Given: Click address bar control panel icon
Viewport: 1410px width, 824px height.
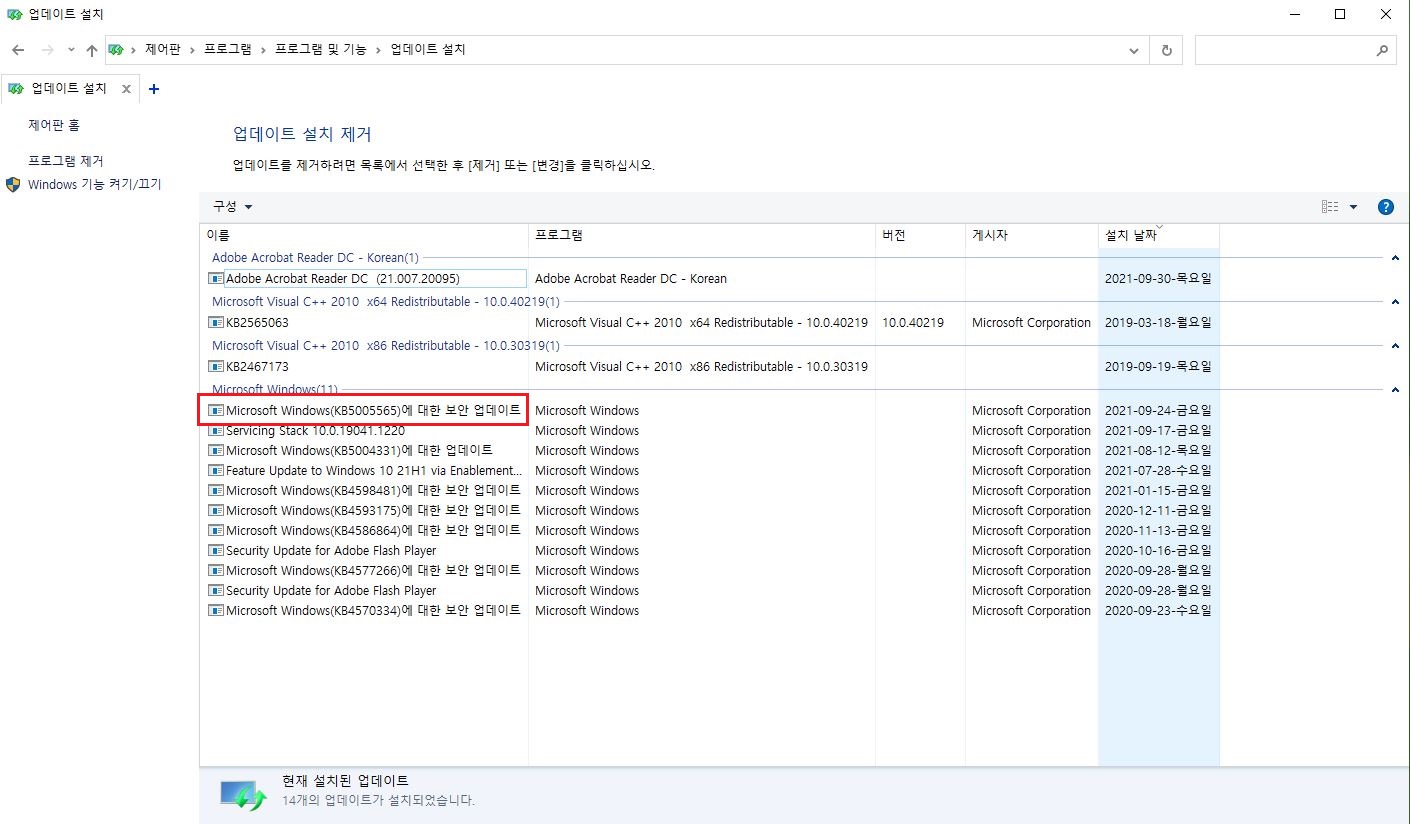Looking at the screenshot, I should pos(116,50).
